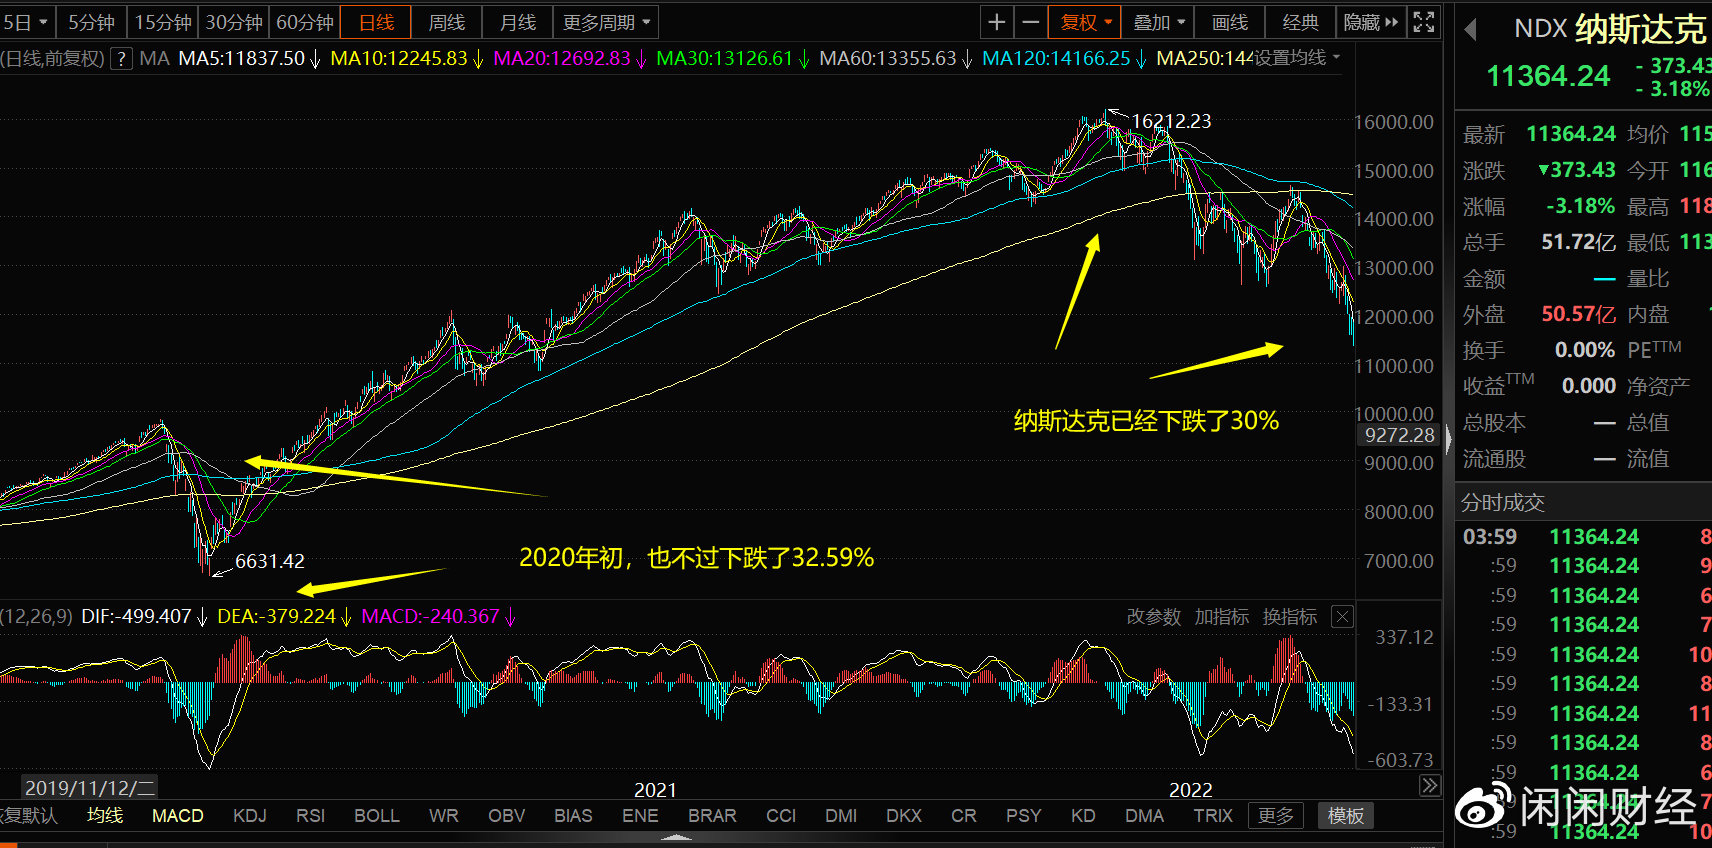Toggle fullscreen chart view icon
The width and height of the screenshot is (1712, 848).
coord(1424,22)
